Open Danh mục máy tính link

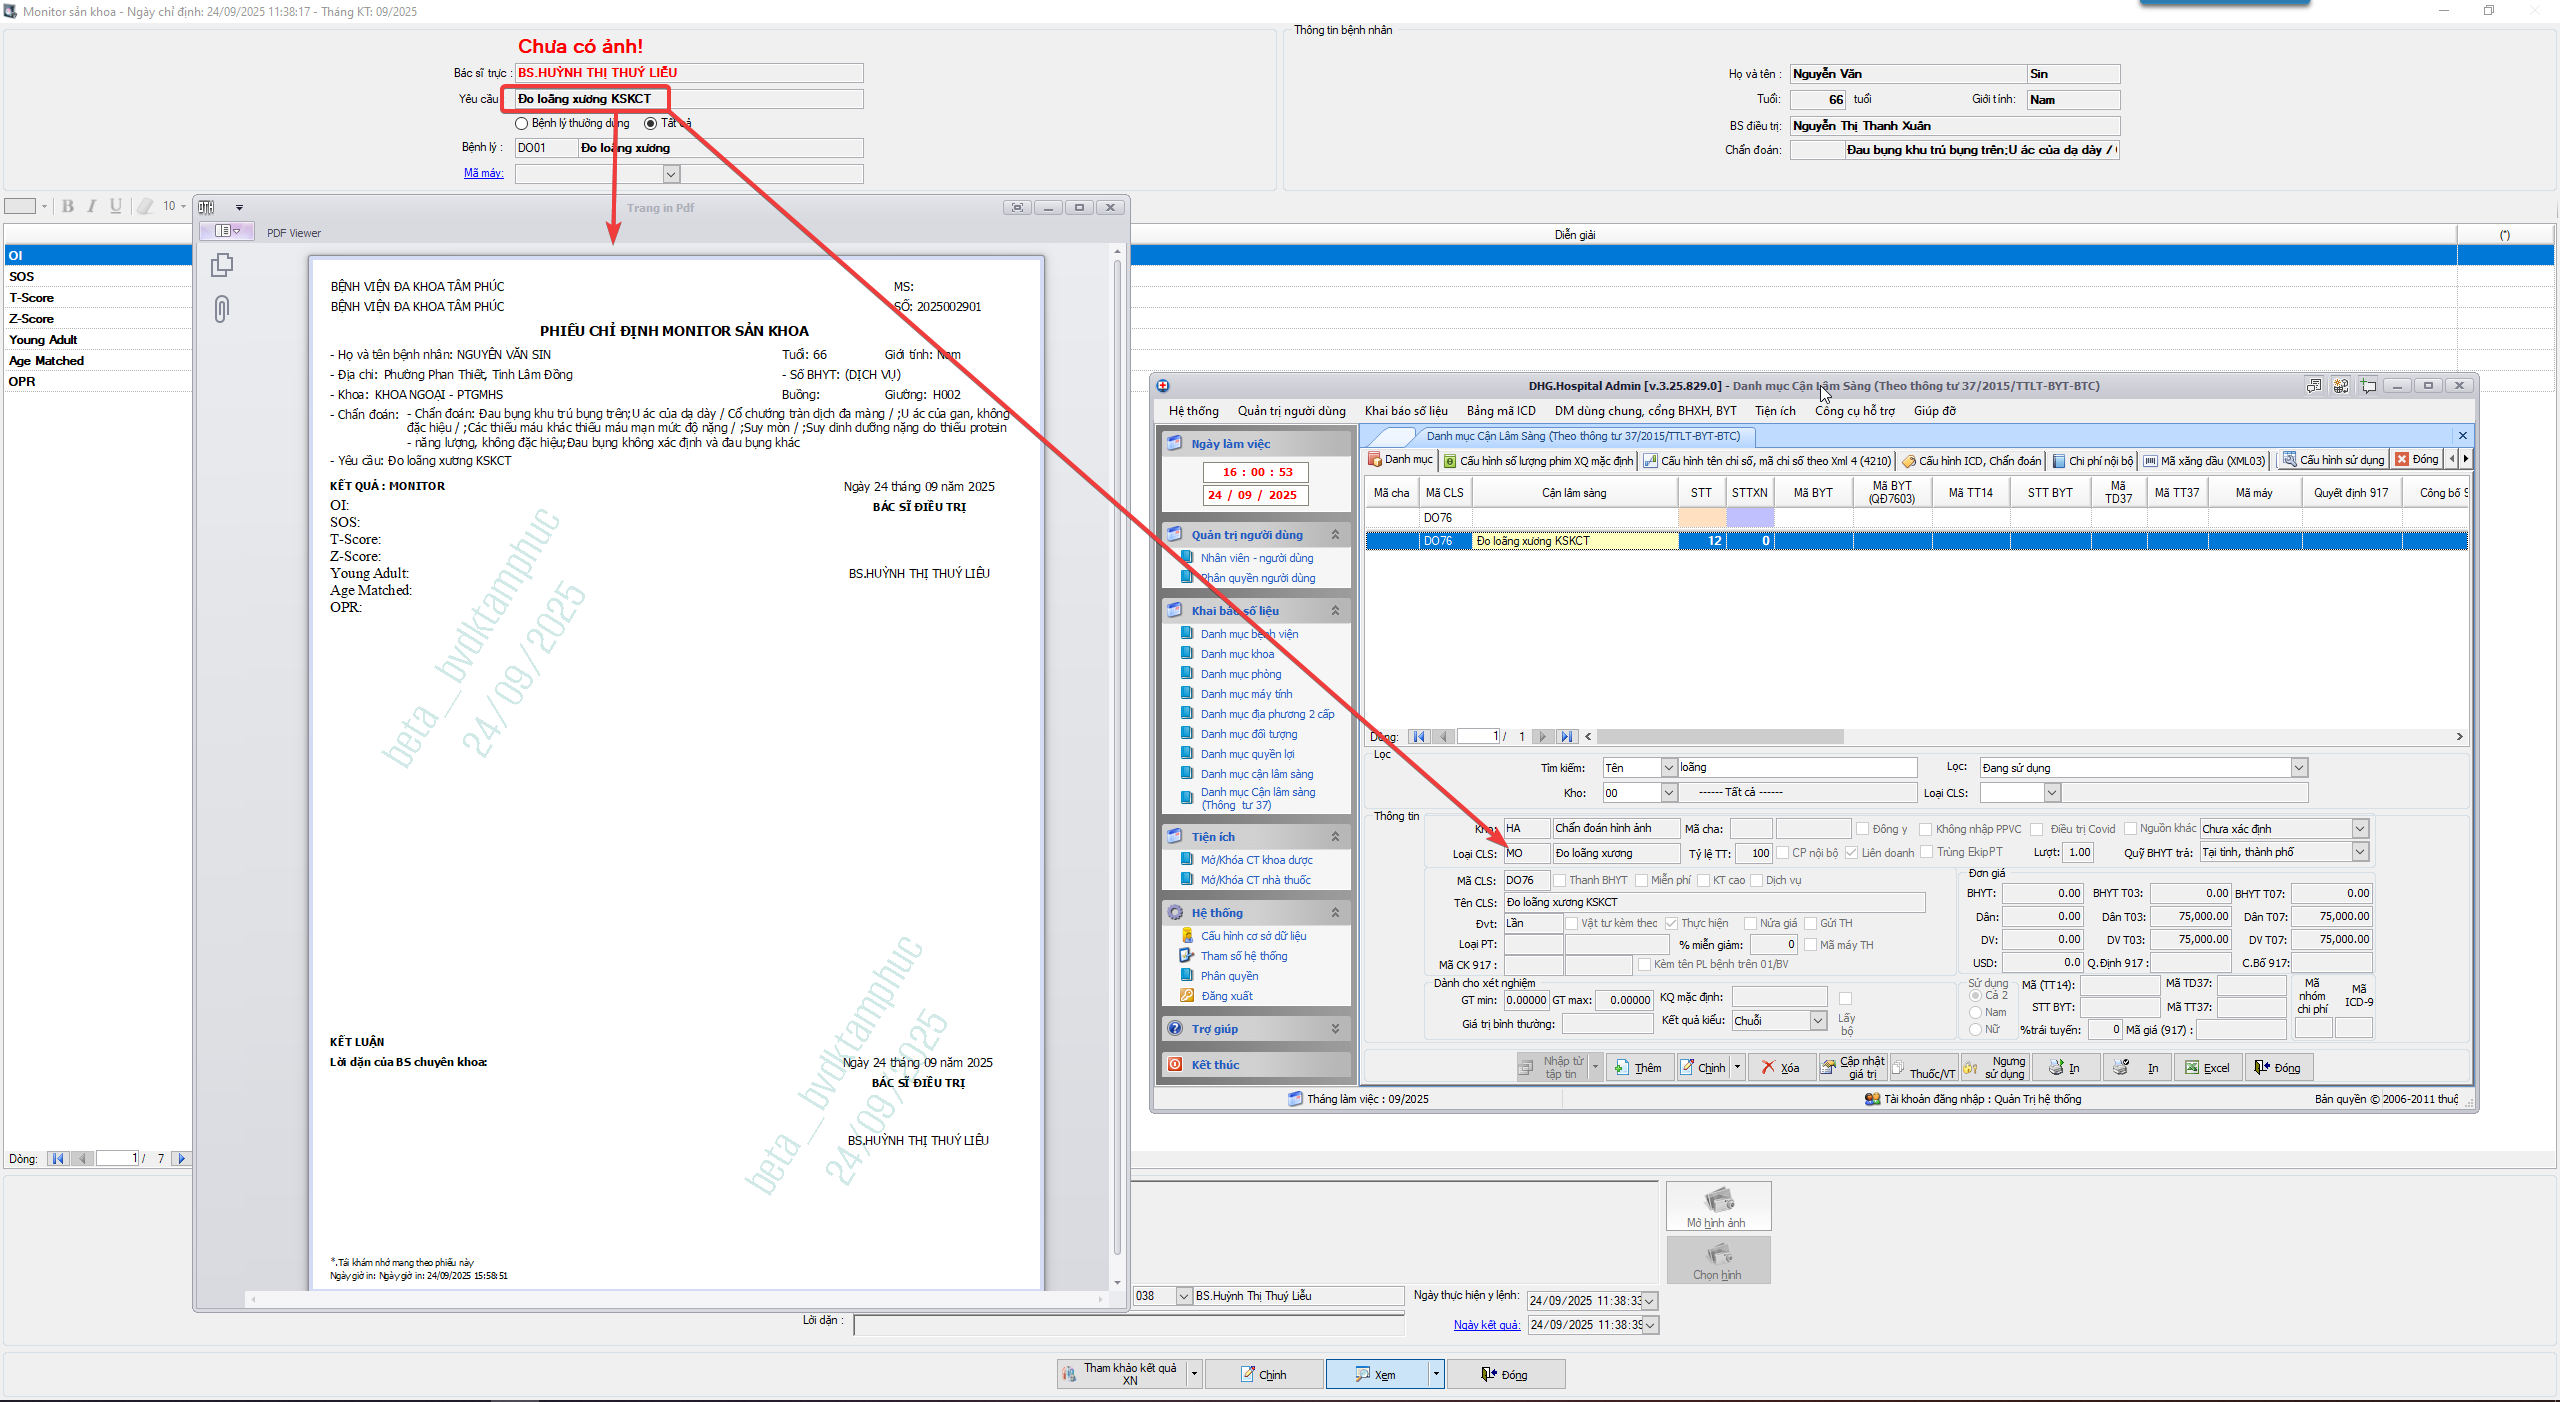[1246, 694]
